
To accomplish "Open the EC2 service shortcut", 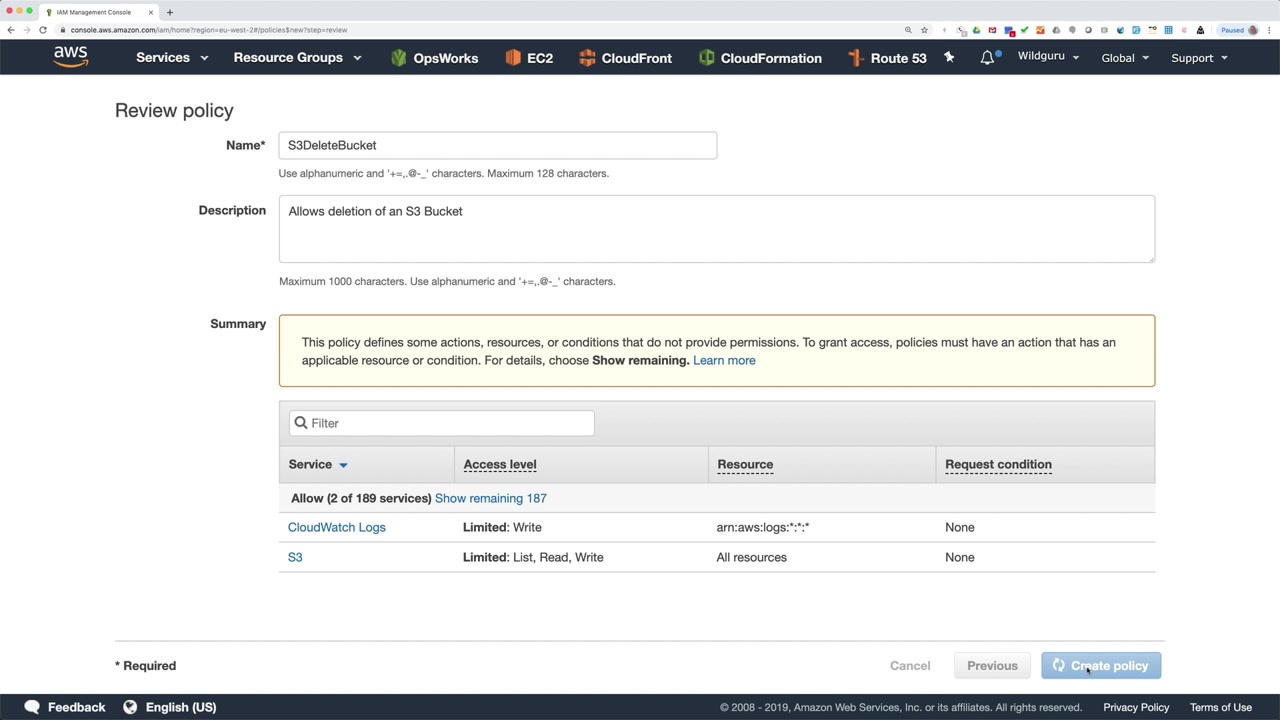I will [x=529, y=58].
